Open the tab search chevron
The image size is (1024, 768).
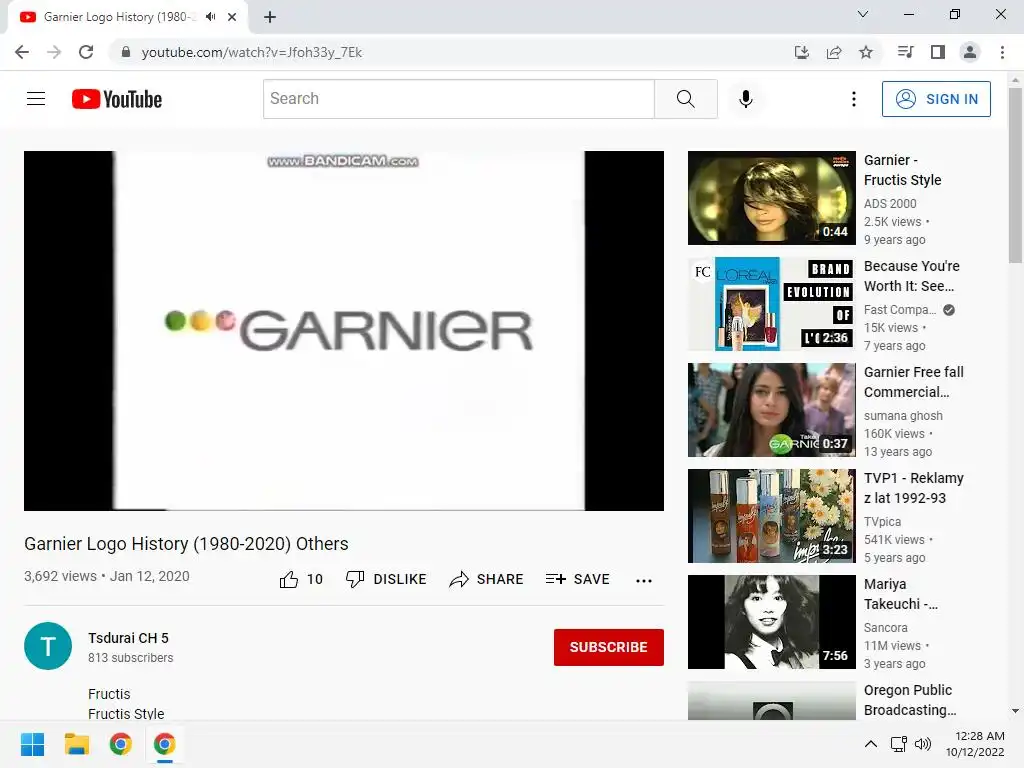pyautogui.click(x=863, y=14)
